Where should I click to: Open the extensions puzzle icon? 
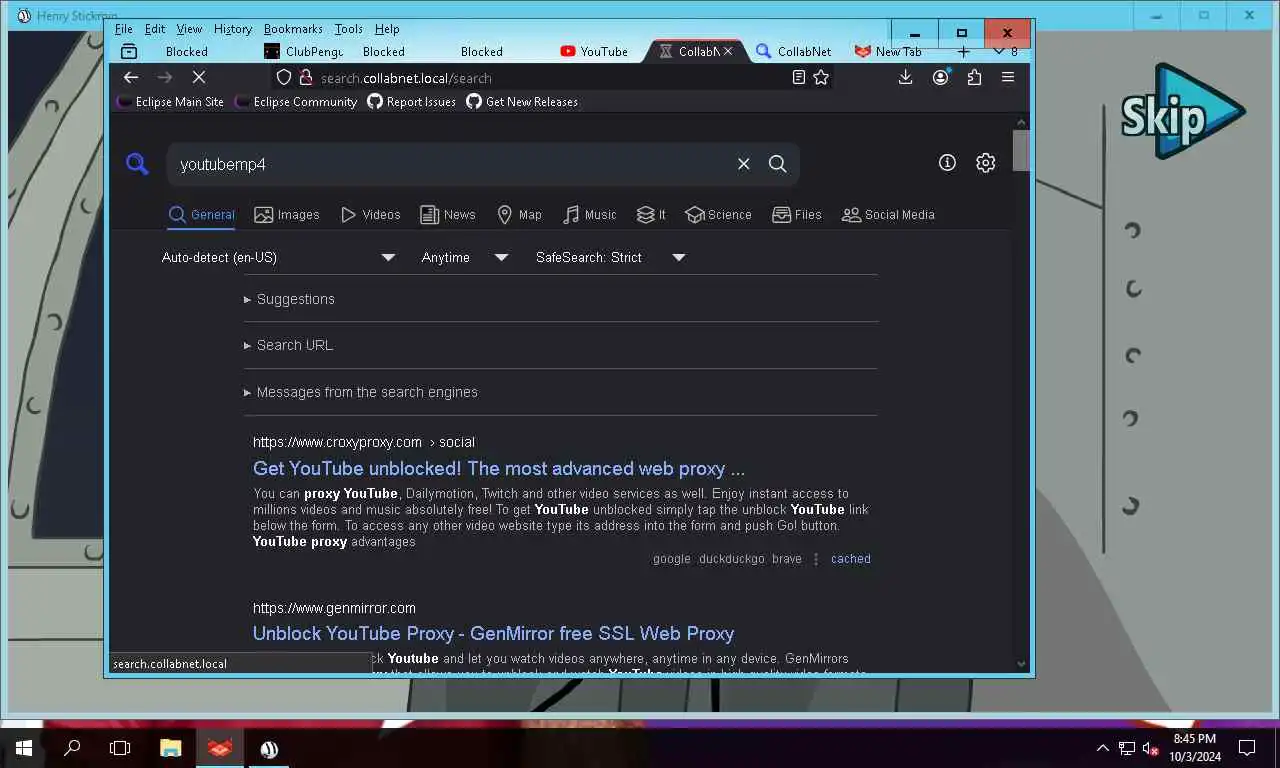coord(974,77)
